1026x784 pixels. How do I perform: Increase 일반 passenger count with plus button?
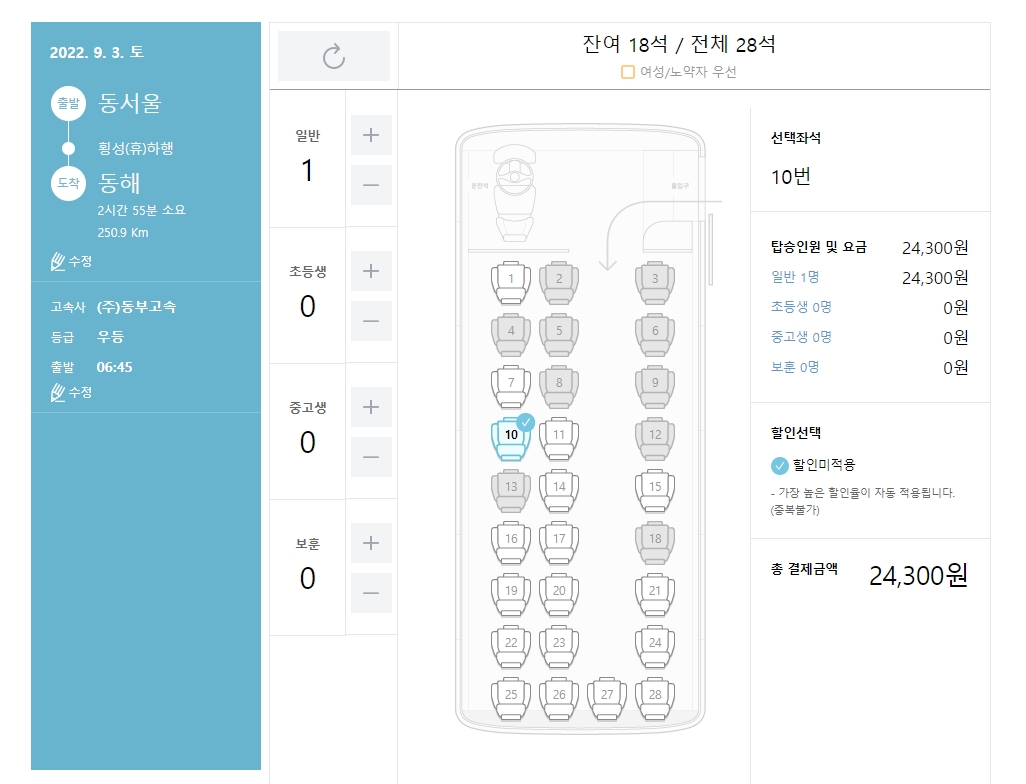[371, 135]
